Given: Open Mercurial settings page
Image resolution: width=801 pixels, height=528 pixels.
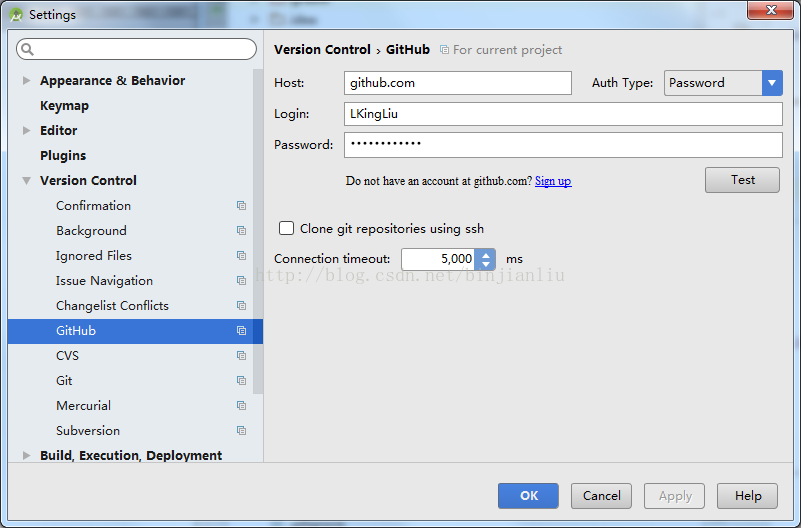Looking at the screenshot, I should tap(83, 405).
